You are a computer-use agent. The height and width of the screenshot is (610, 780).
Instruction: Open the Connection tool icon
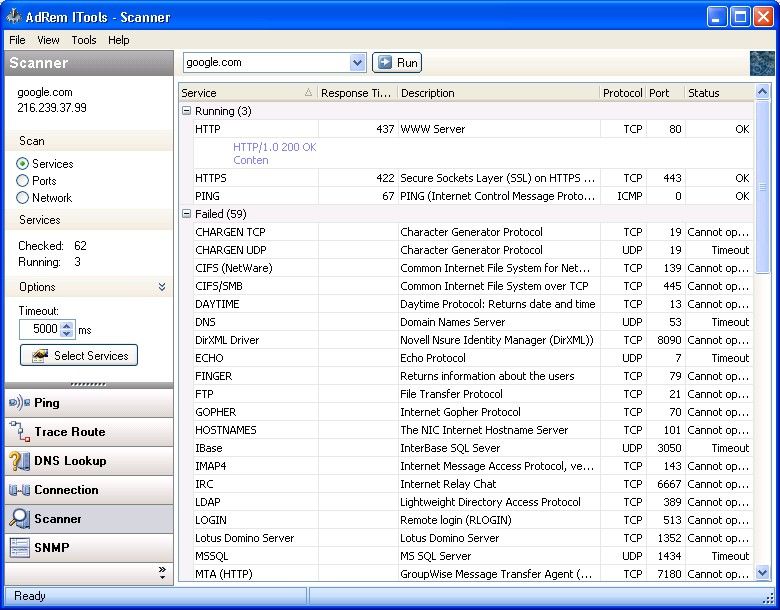(x=19, y=490)
